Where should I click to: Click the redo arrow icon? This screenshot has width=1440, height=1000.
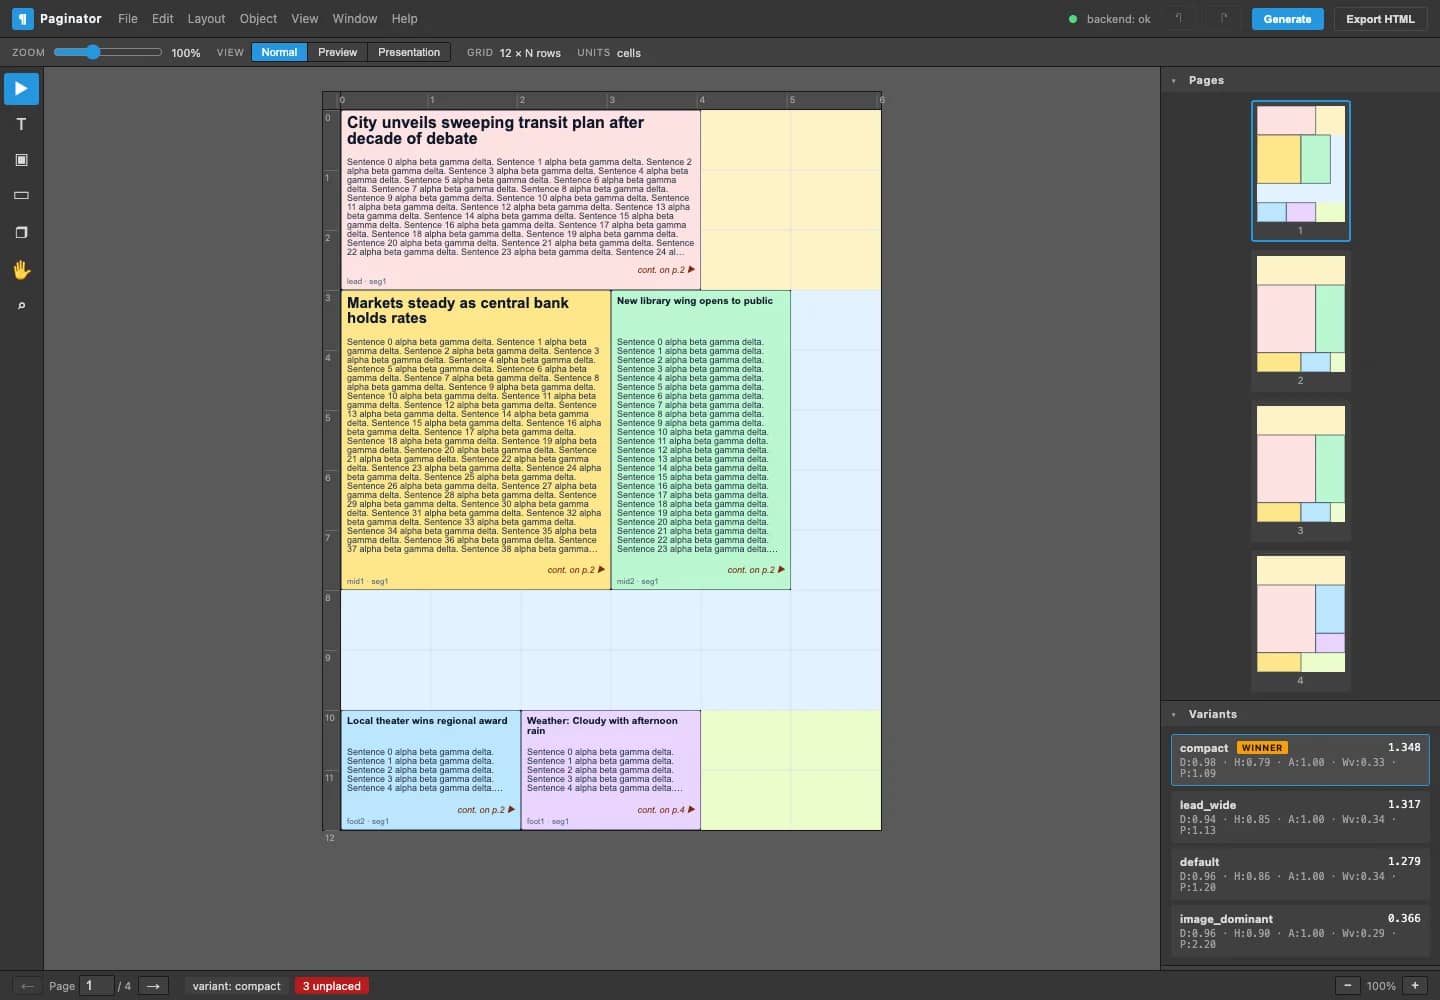coord(1223,19)
